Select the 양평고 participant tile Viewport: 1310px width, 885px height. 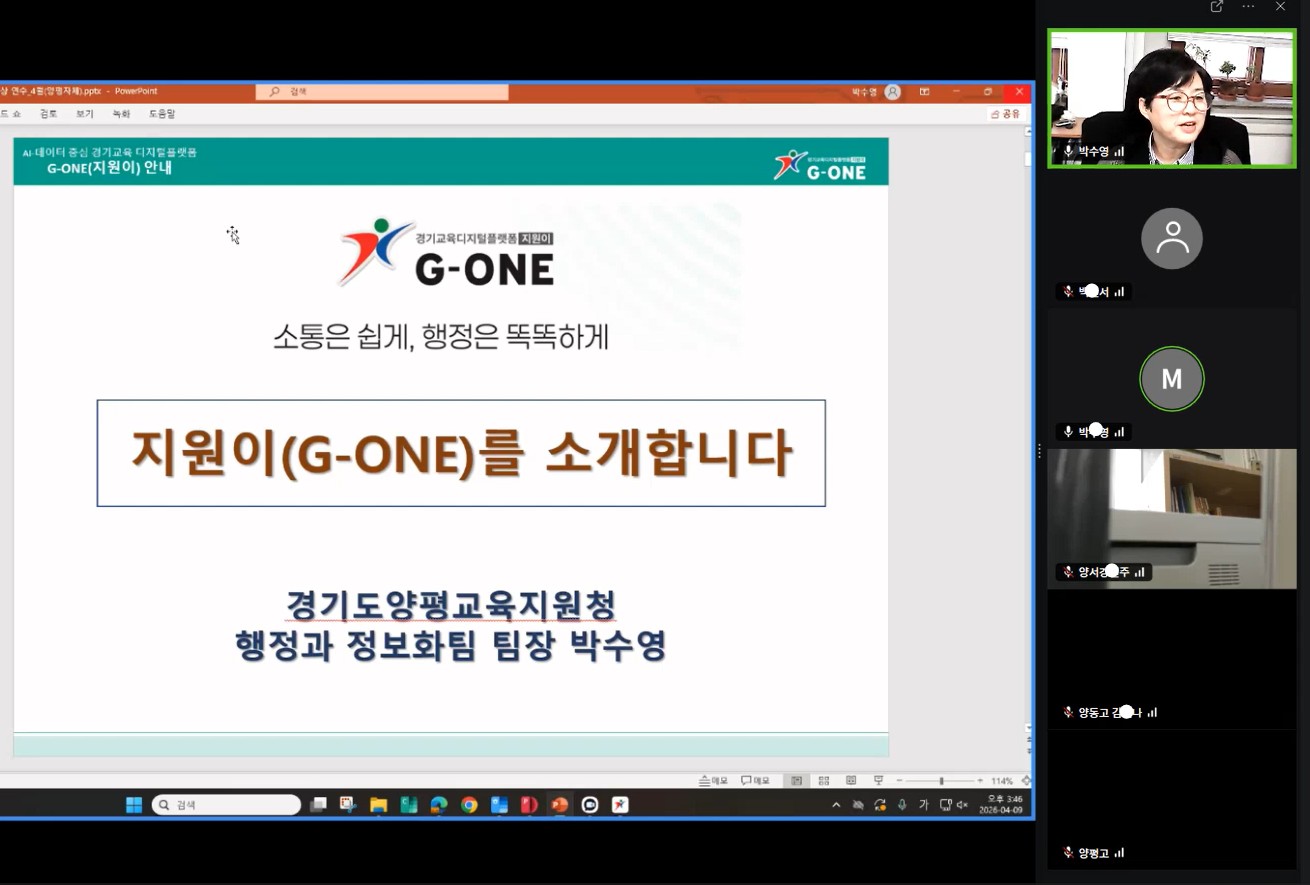pos(1172,799)
